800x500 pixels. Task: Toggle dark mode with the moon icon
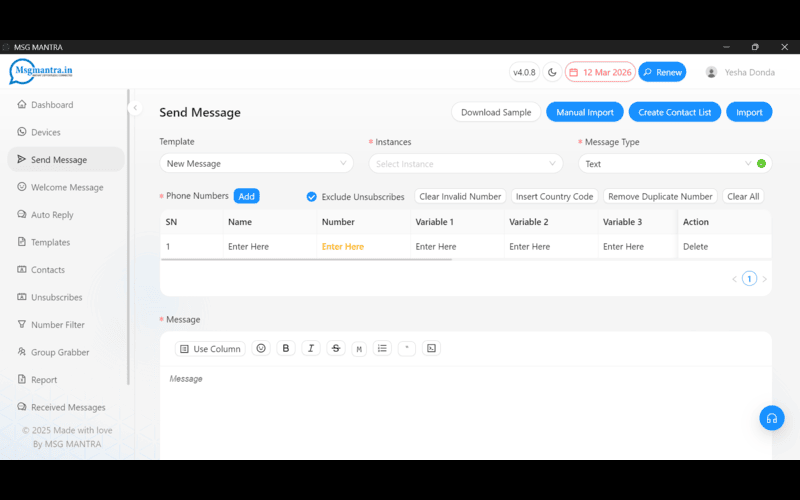pyautogui.click(x=552, y=72)
